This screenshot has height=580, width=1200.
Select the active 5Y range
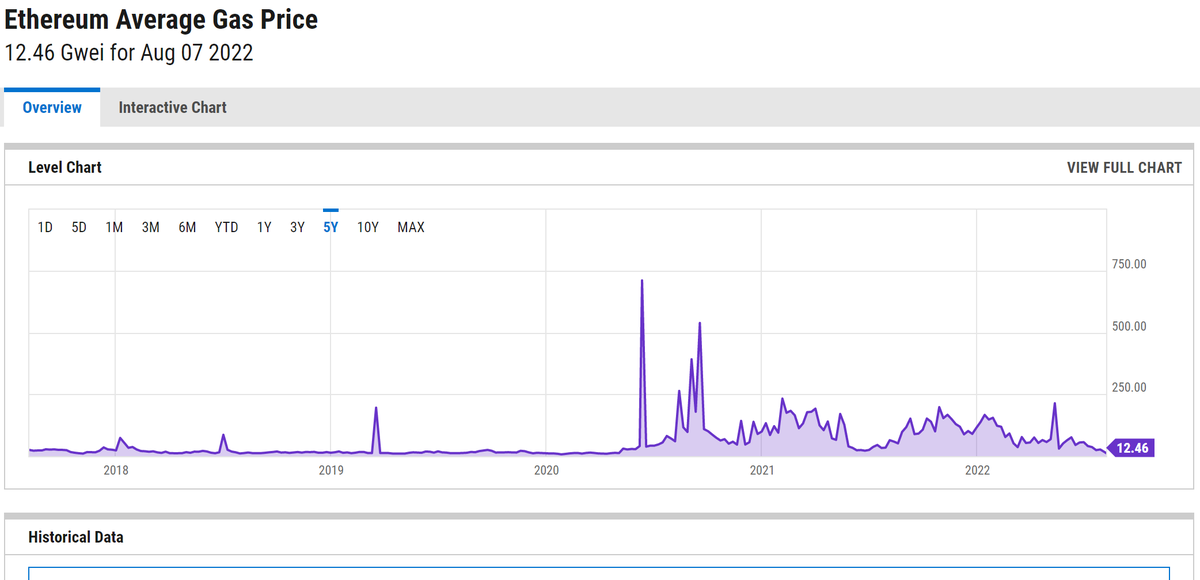click(x=331, y=227)
